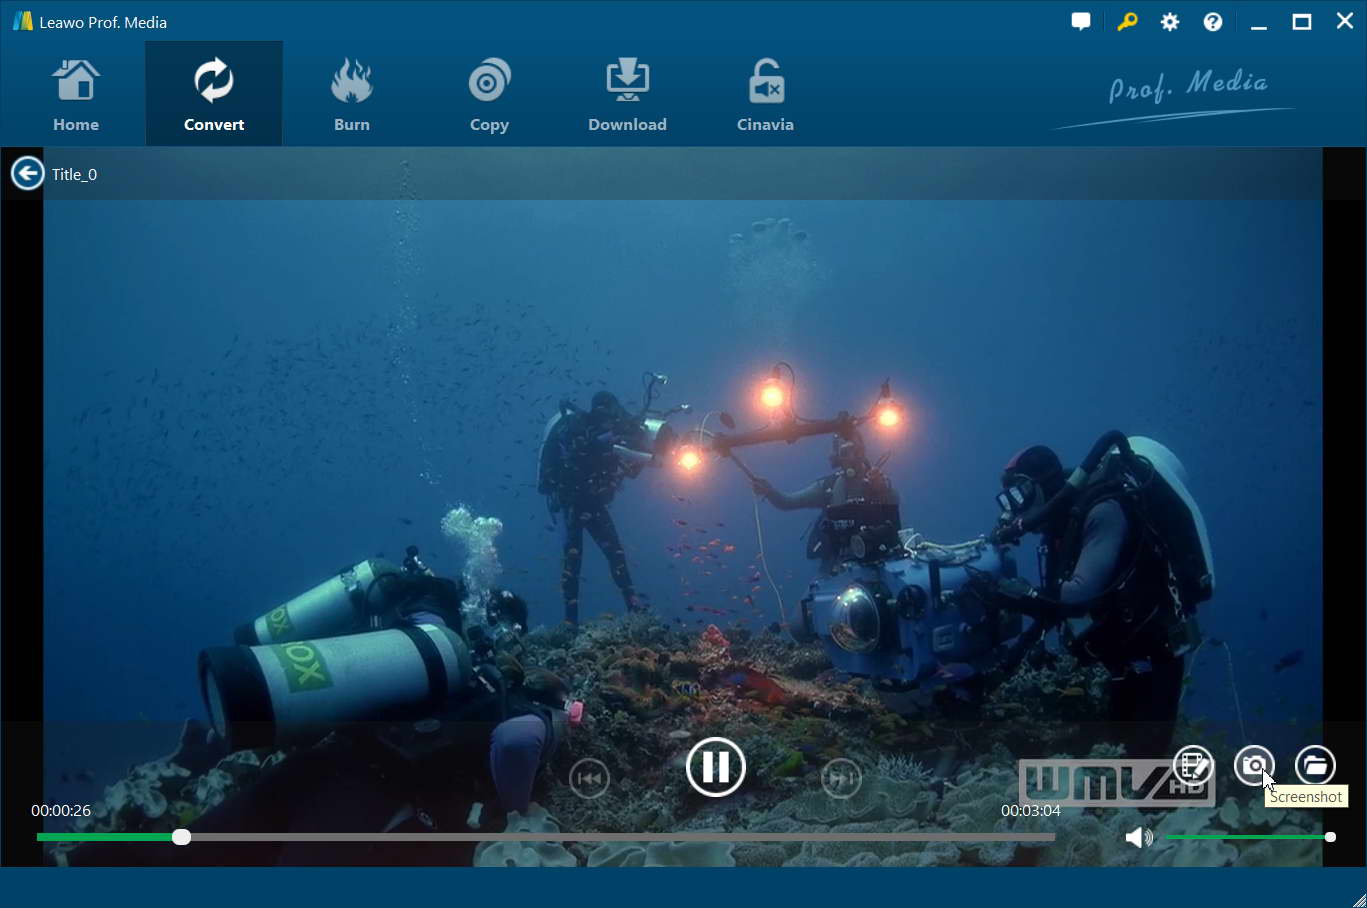Open the Burn module
The height and width of the screenshot is (908, 1367).
click(x=352, y=95)
